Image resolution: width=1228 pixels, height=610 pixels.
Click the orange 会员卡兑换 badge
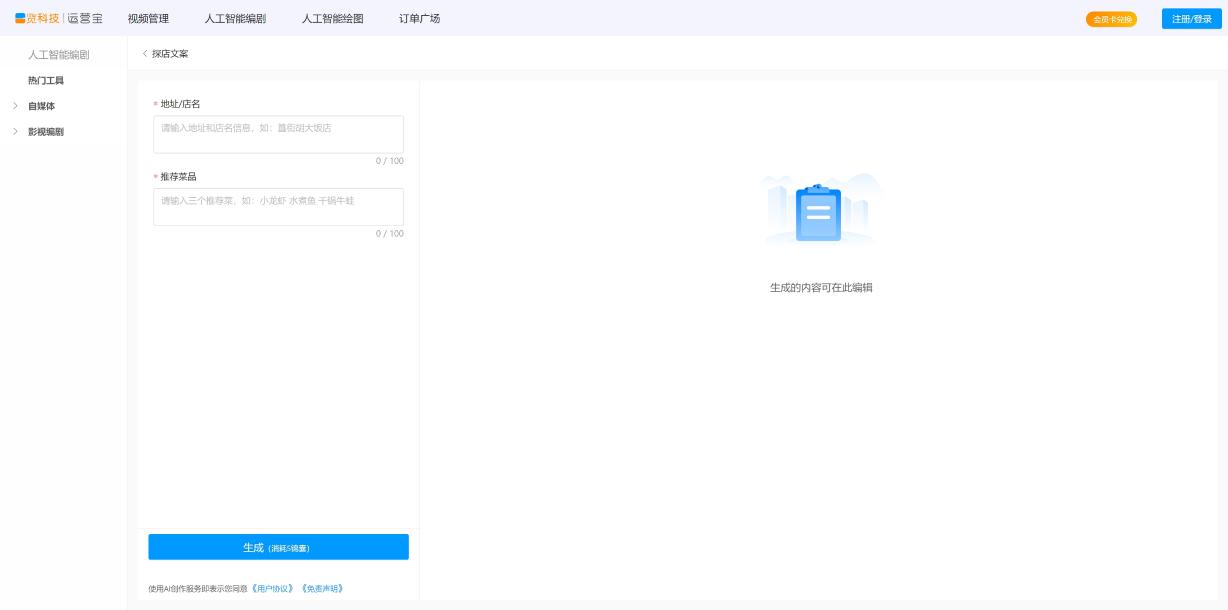[1111, 19]
